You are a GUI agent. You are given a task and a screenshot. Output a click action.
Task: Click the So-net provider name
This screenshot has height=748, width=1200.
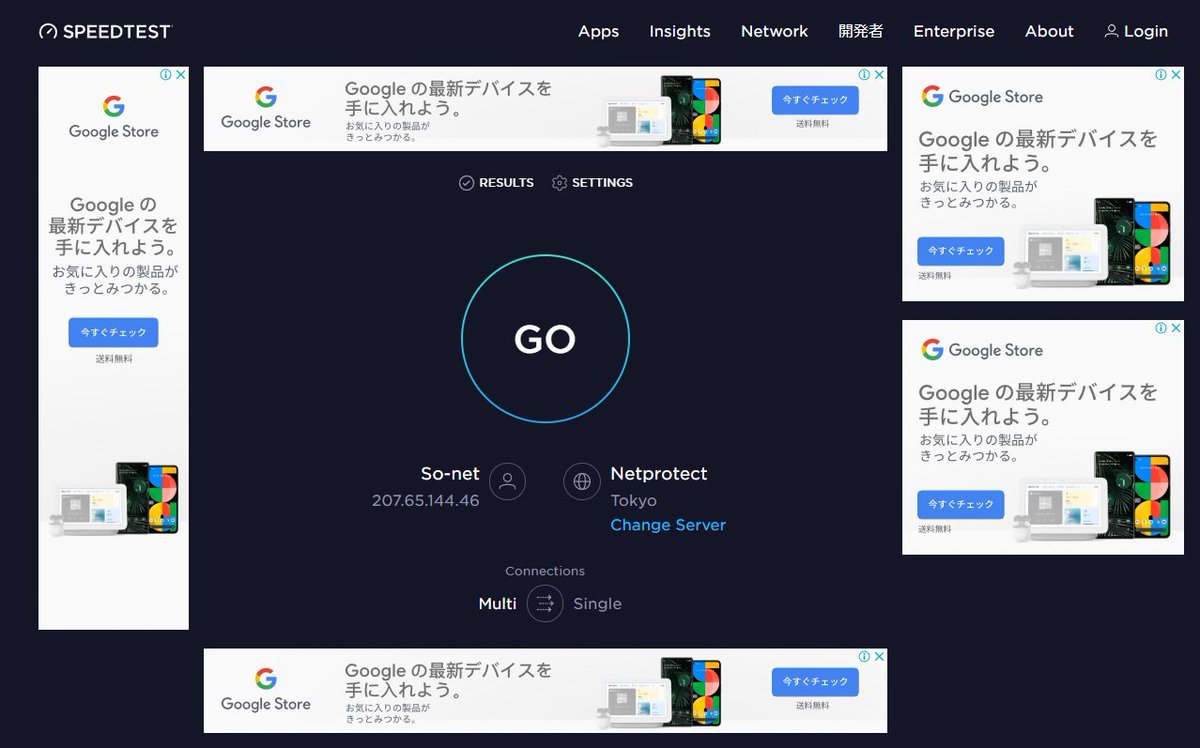tap(450, 473)
